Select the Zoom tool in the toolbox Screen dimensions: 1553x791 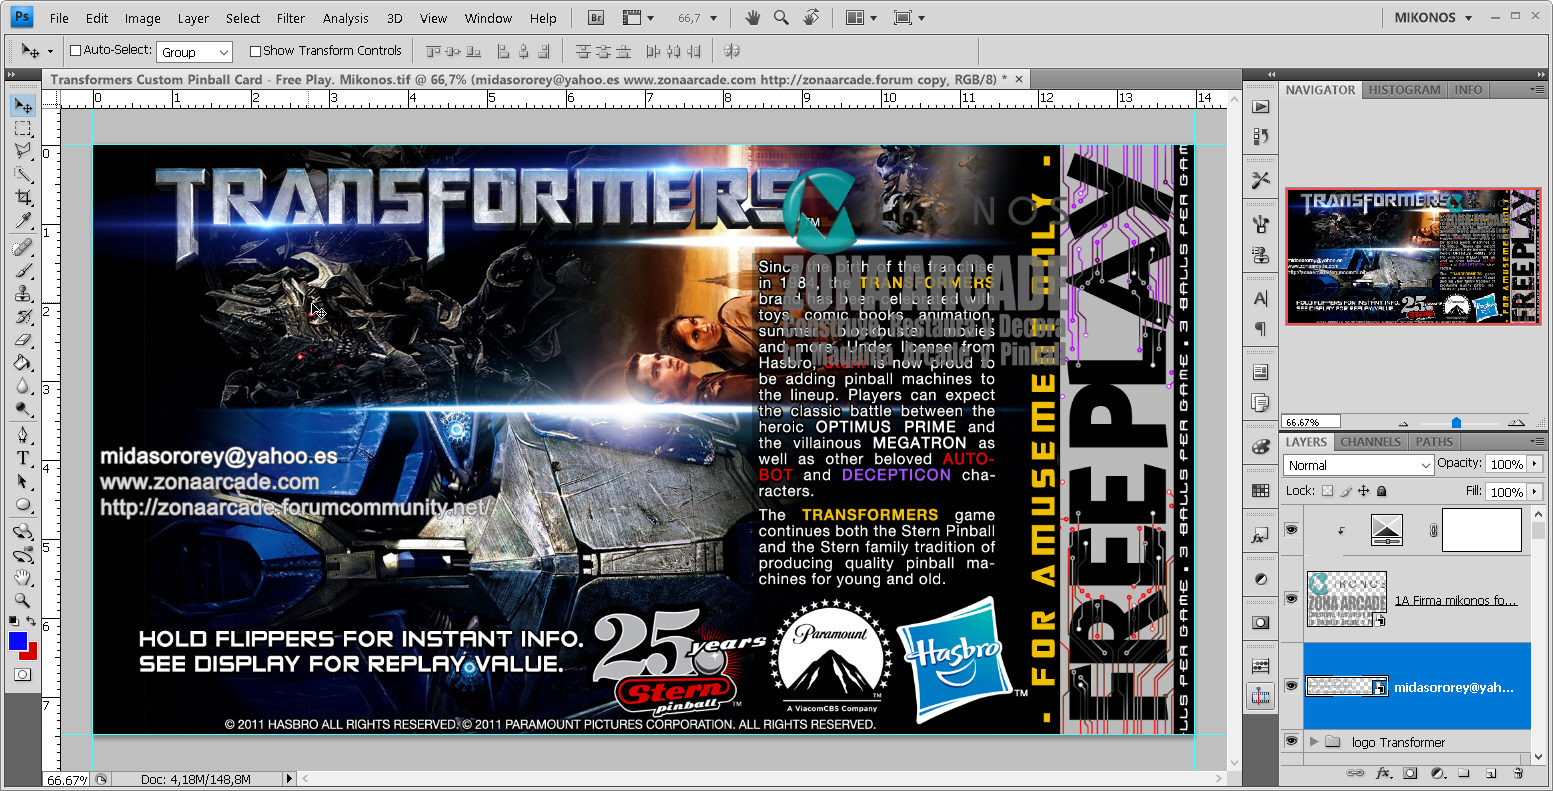click(x=23, y=601)
